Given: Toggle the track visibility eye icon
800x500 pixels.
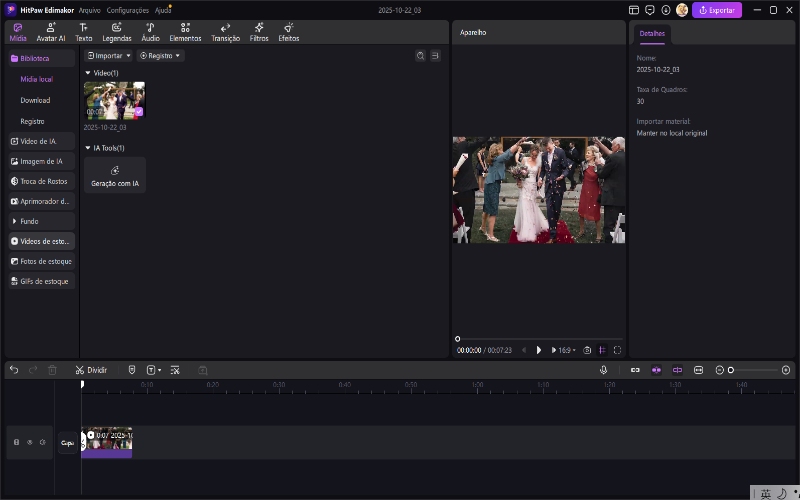Looking at the screenshot, I should coord(29,442).
